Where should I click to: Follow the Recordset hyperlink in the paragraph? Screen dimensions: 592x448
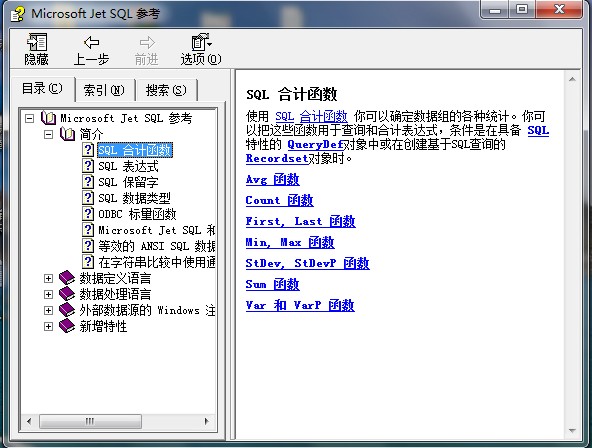pos(277,159)
